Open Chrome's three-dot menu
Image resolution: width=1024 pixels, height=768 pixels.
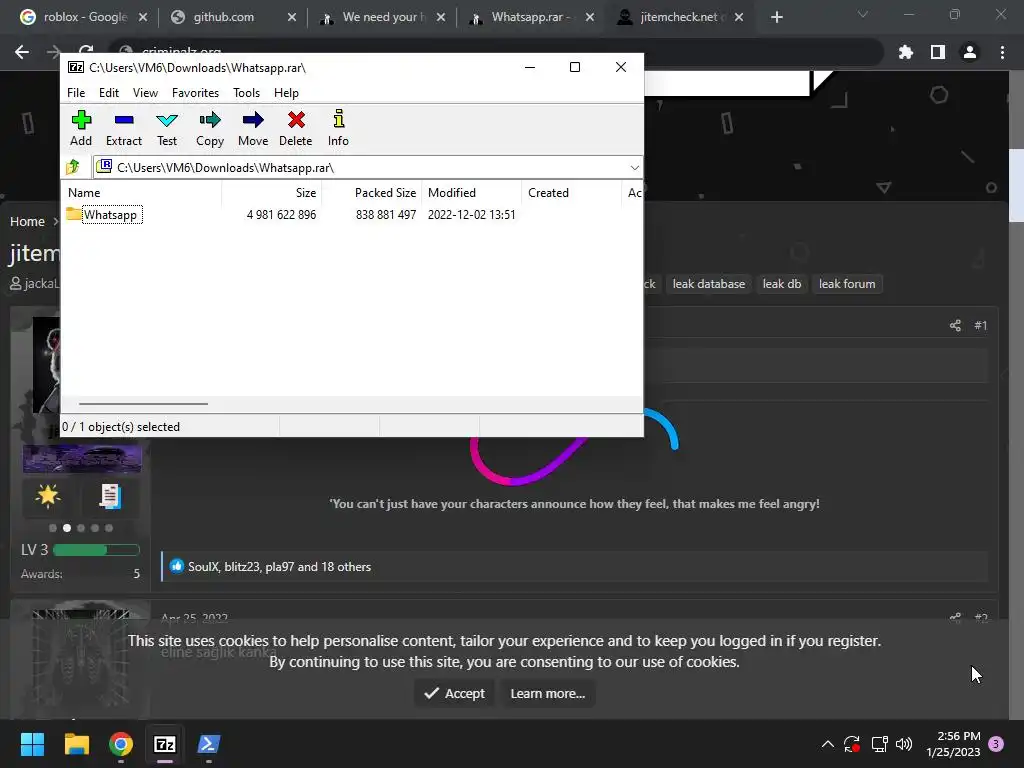pos(1002,52)
